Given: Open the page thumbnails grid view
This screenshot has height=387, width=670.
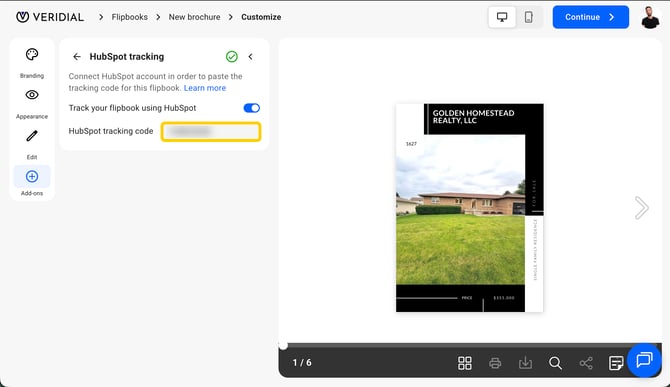Looking at the screenshot, I should tap(465, 363).
